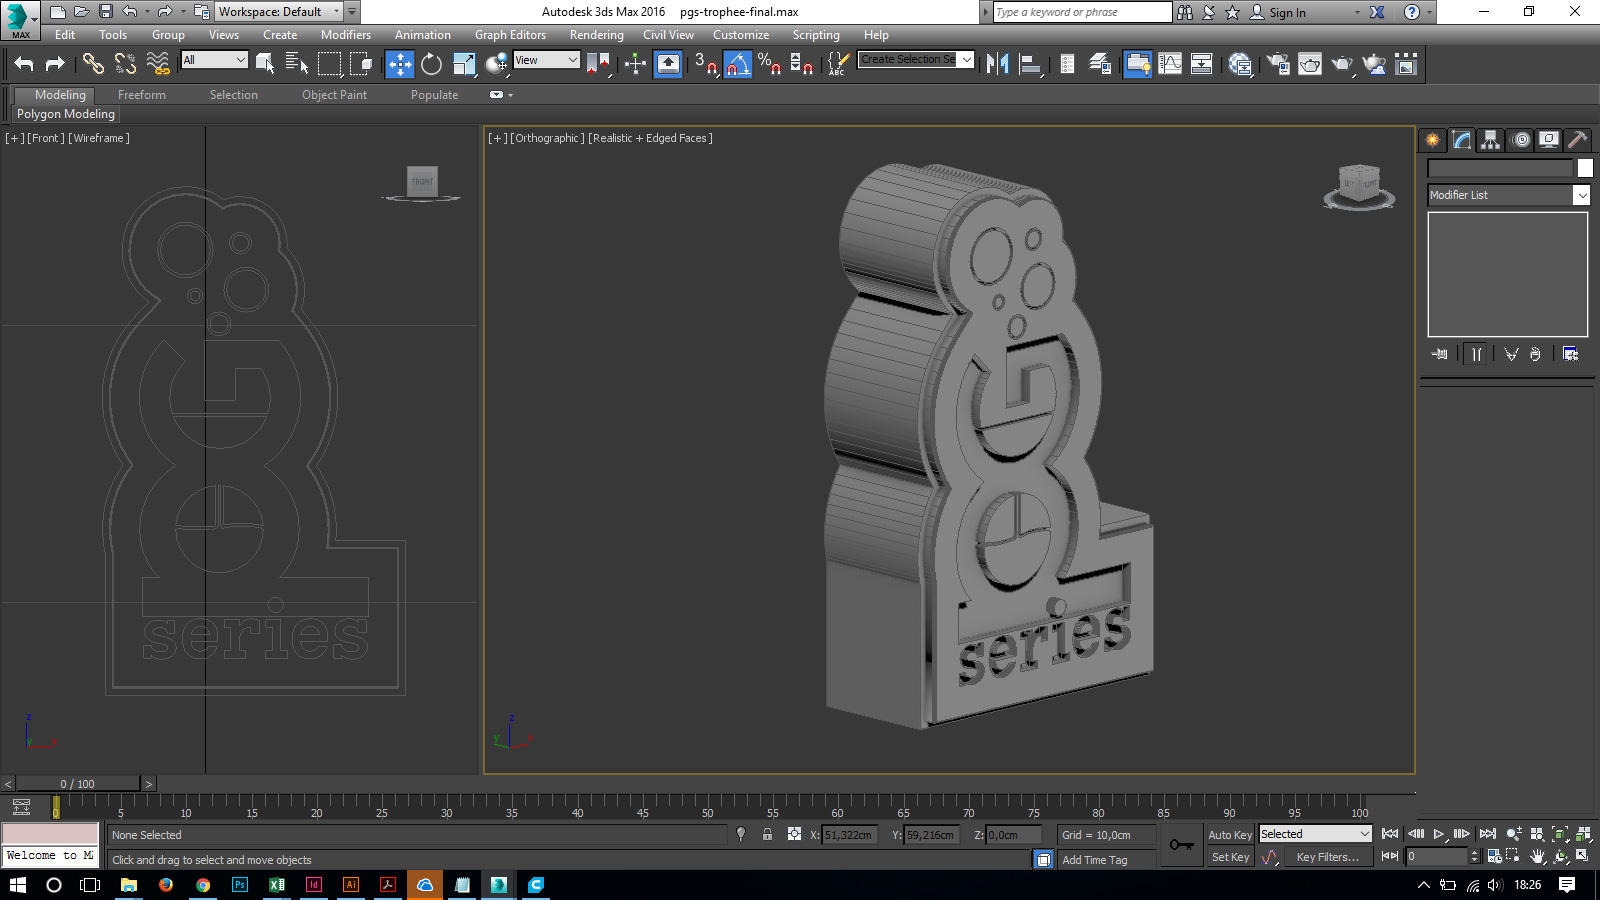Open the Customize menu
Viewport: 1600px width, 900px height.
click(741, 35)
